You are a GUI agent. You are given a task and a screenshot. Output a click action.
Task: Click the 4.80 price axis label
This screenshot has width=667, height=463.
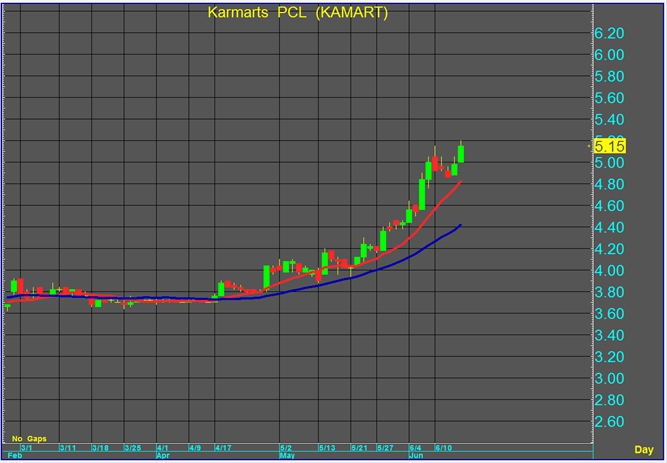(x=609, y=184)
